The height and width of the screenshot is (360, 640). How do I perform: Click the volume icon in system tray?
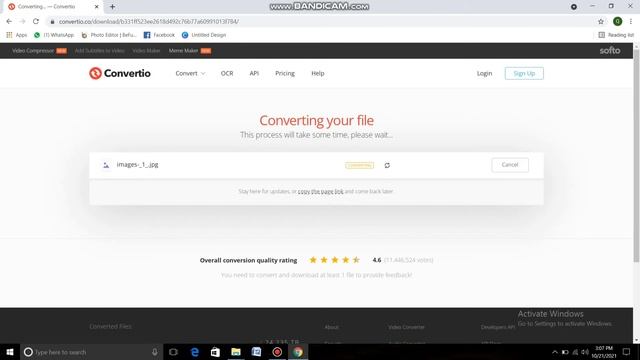click(585, 352)
